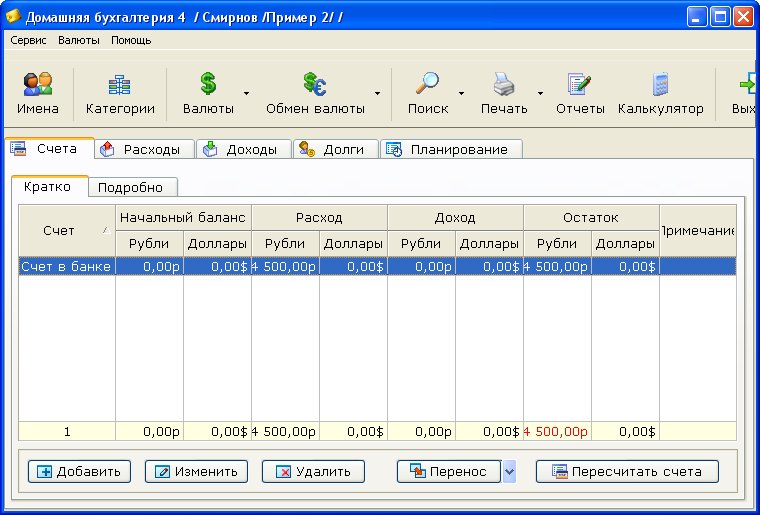This screenshot has height=515, width=760.
Task: Open the Валюты menu in menu bar
Action: click(79, 40)
